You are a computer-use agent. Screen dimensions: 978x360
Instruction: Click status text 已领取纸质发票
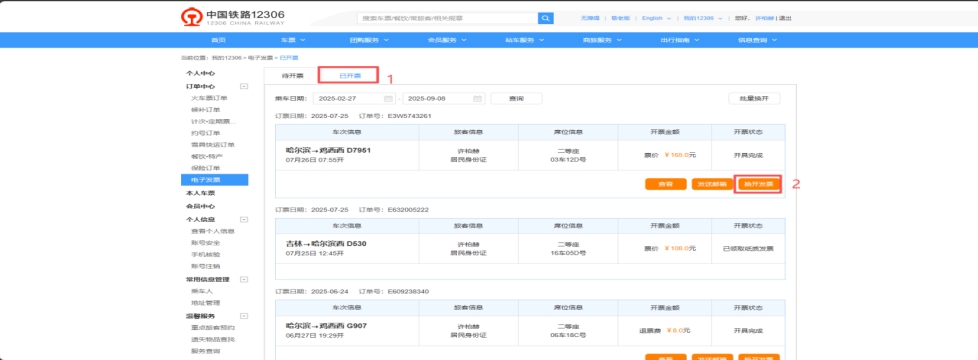pos(748,248)
